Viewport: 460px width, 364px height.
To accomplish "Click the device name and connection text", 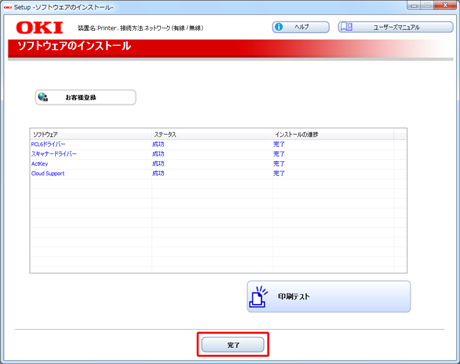I will coord(140,28).
